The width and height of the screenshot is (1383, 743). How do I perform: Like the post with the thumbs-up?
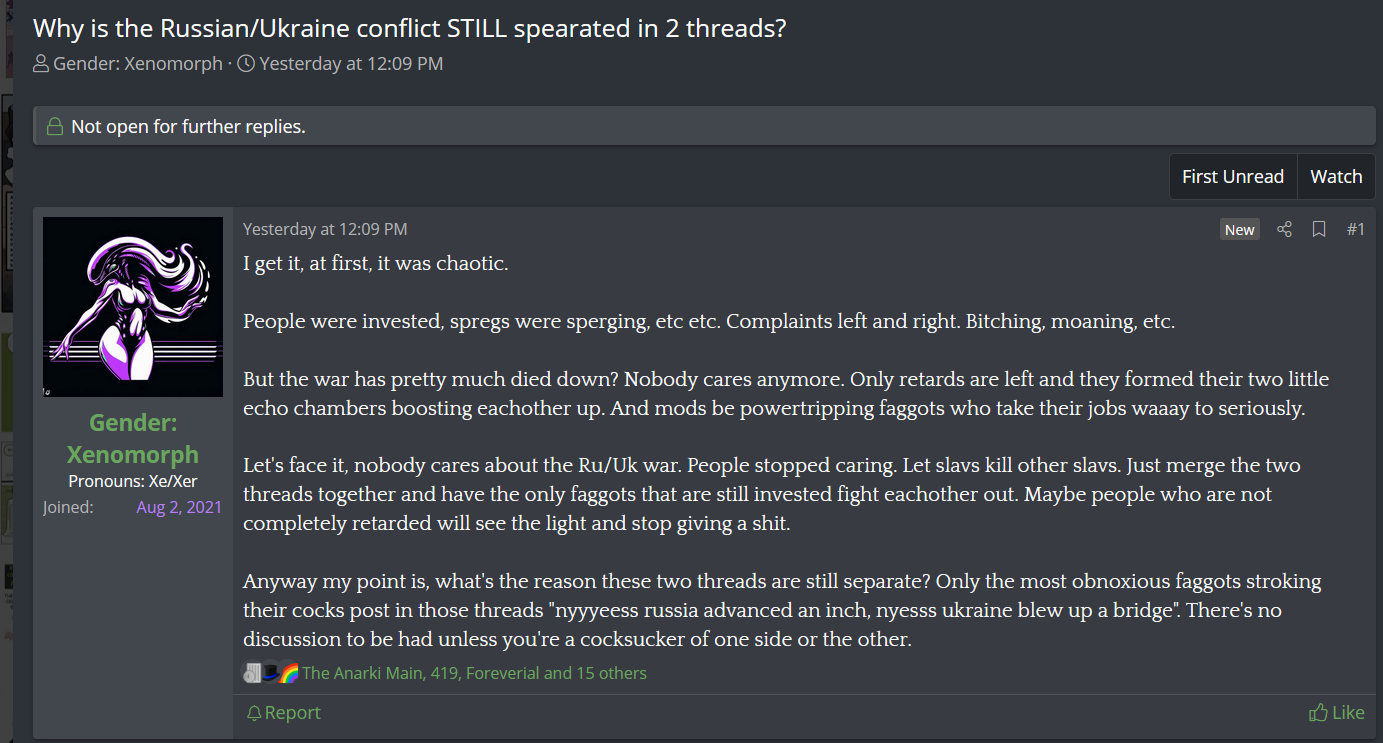point(1336,712)
